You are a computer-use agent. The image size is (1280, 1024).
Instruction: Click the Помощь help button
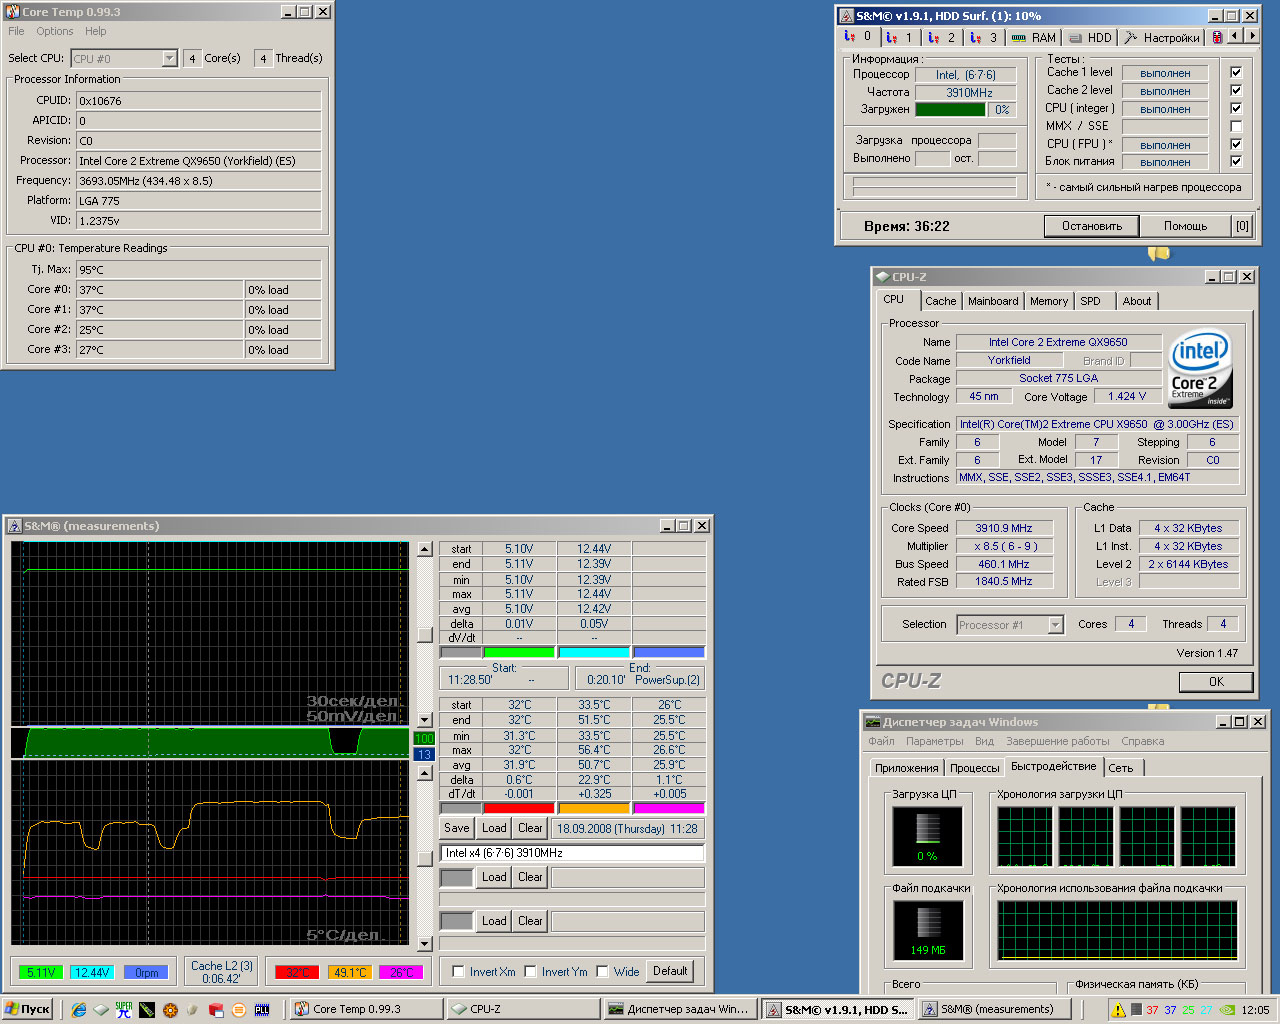pyautogui.click(x=1185, y=226)
